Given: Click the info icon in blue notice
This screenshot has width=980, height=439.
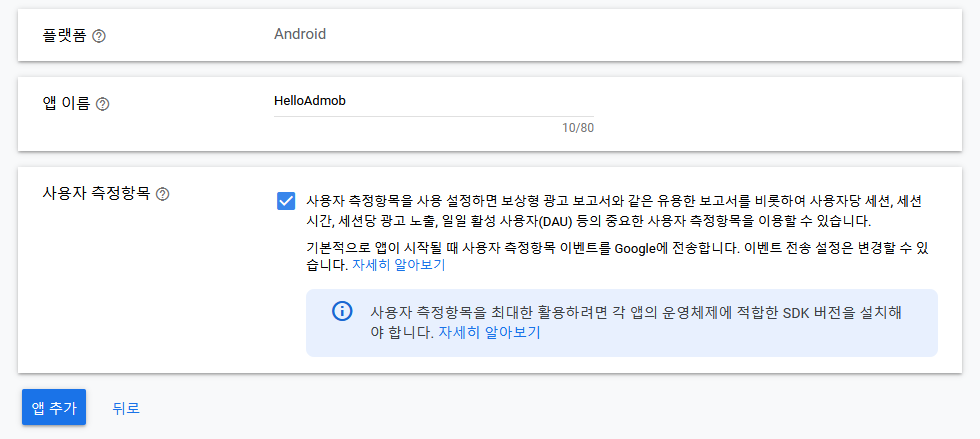Looking at the screenshot, I should coord(342,311).
